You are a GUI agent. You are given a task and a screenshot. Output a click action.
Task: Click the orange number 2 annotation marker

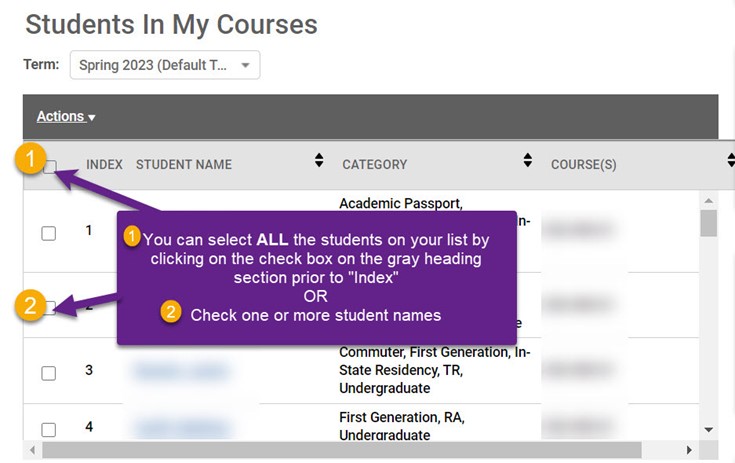[x=32, y=308]
